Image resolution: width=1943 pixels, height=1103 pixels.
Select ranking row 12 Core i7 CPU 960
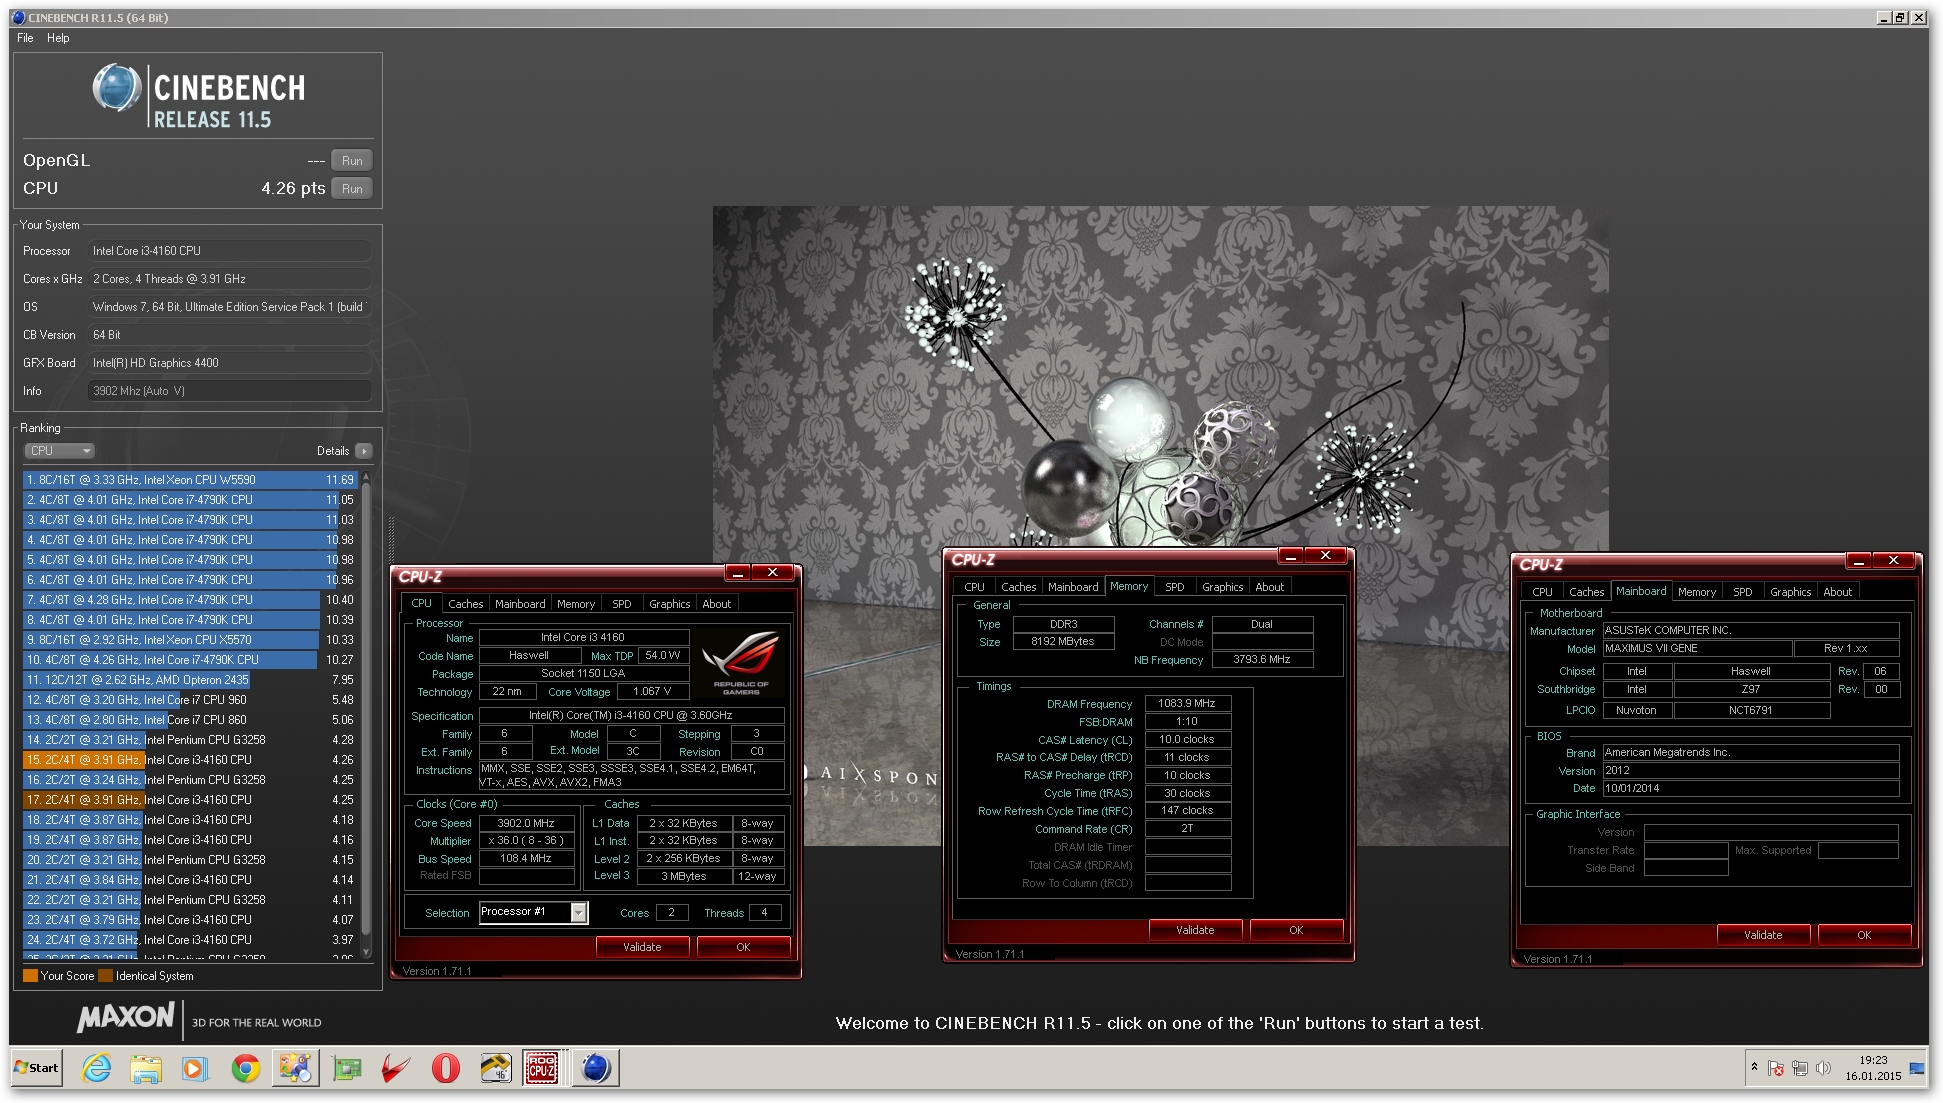190,700
